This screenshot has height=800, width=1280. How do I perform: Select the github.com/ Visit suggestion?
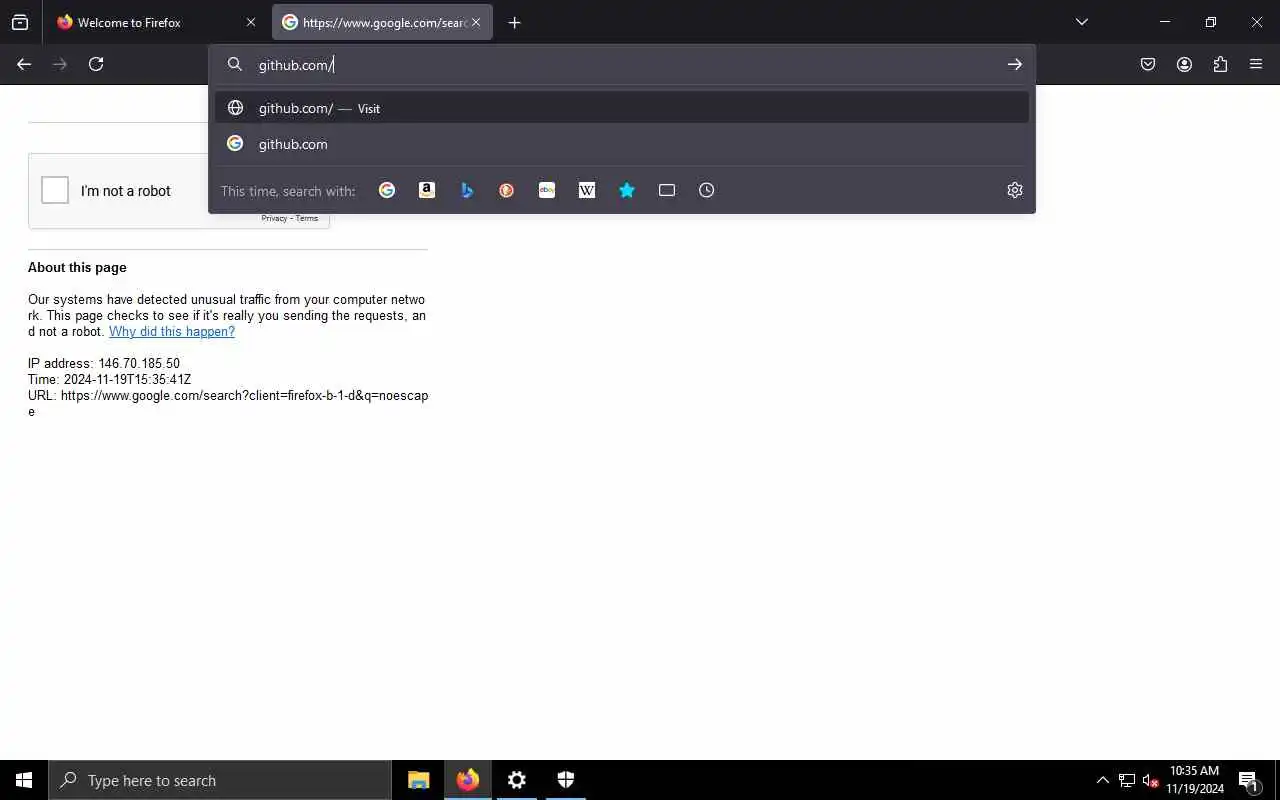622,108
